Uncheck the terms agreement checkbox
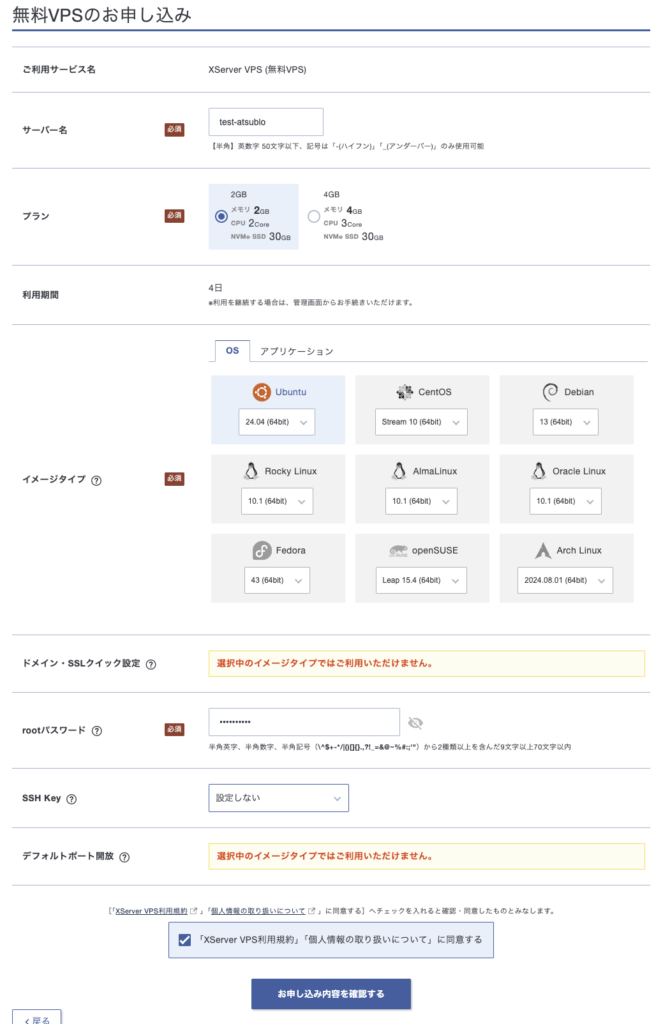This screenshot has height=1024, width=663. pos(184,940)
